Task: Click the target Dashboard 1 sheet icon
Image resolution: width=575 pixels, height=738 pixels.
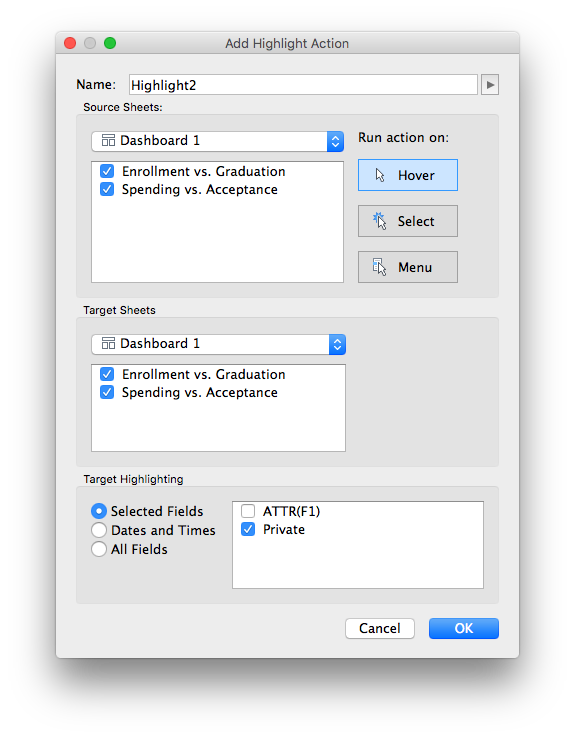Action: 108,343
